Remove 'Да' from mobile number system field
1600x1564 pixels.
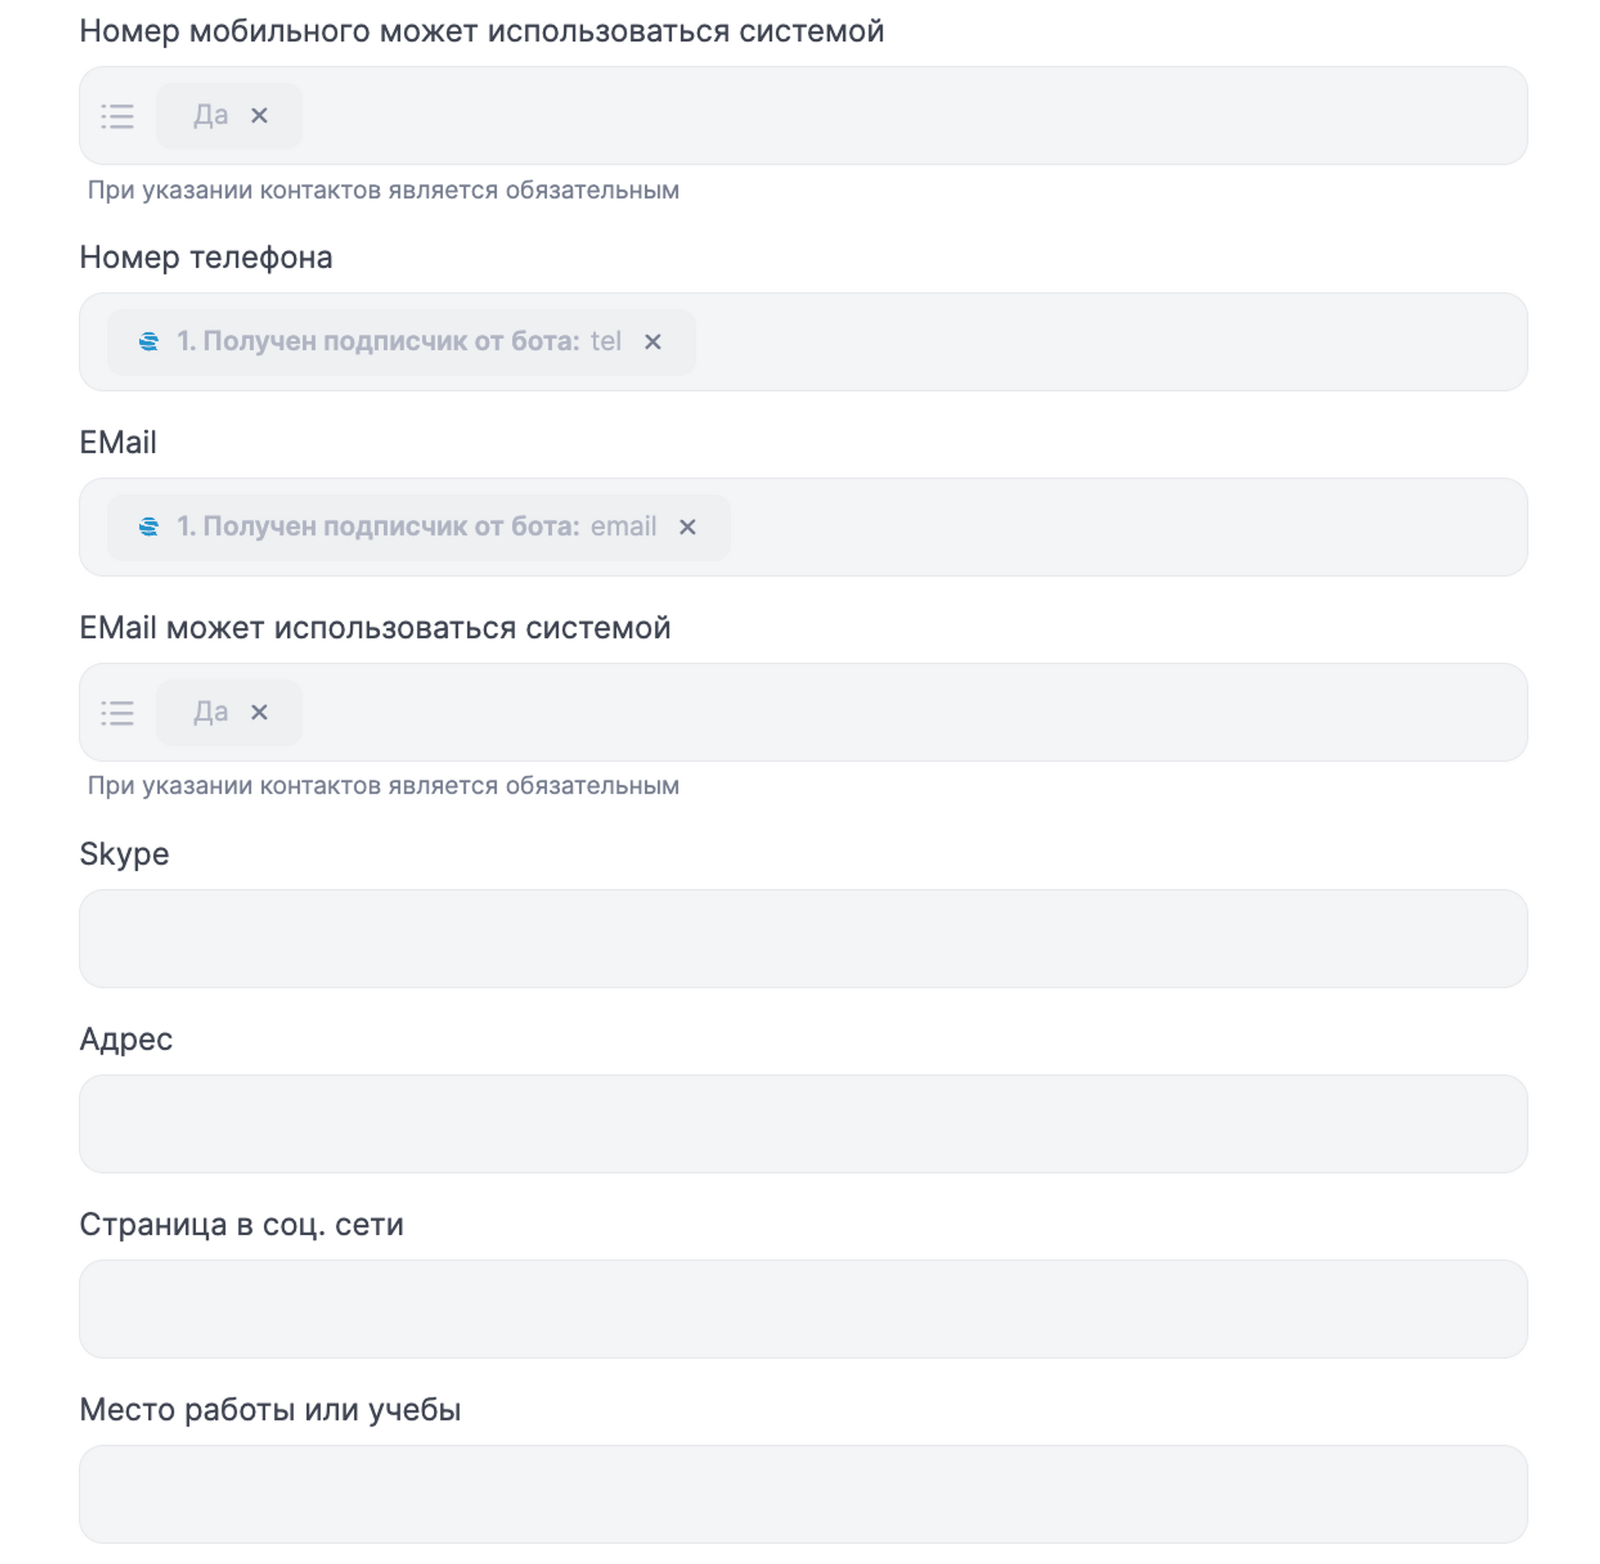(259, 116)
